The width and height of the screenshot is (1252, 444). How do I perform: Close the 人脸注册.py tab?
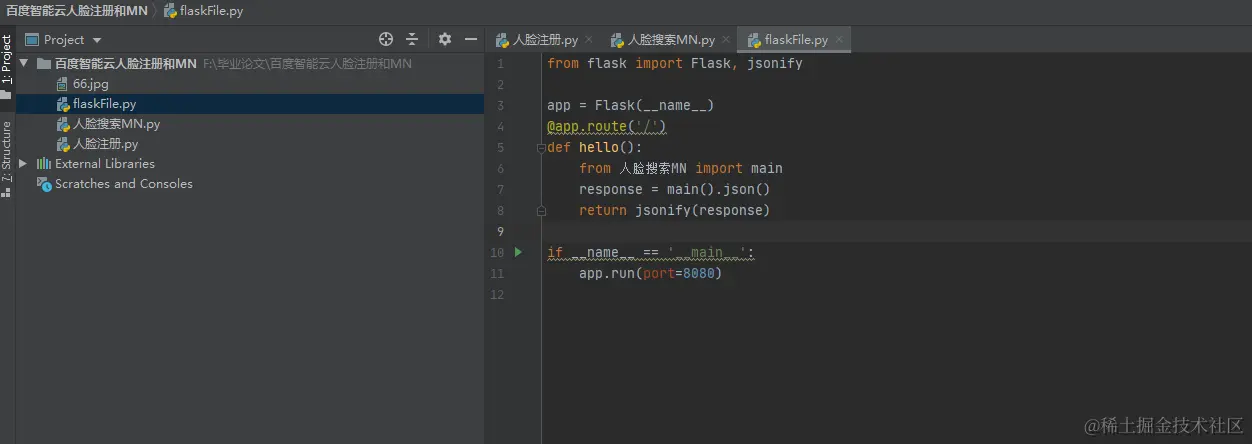click(591, 41)
